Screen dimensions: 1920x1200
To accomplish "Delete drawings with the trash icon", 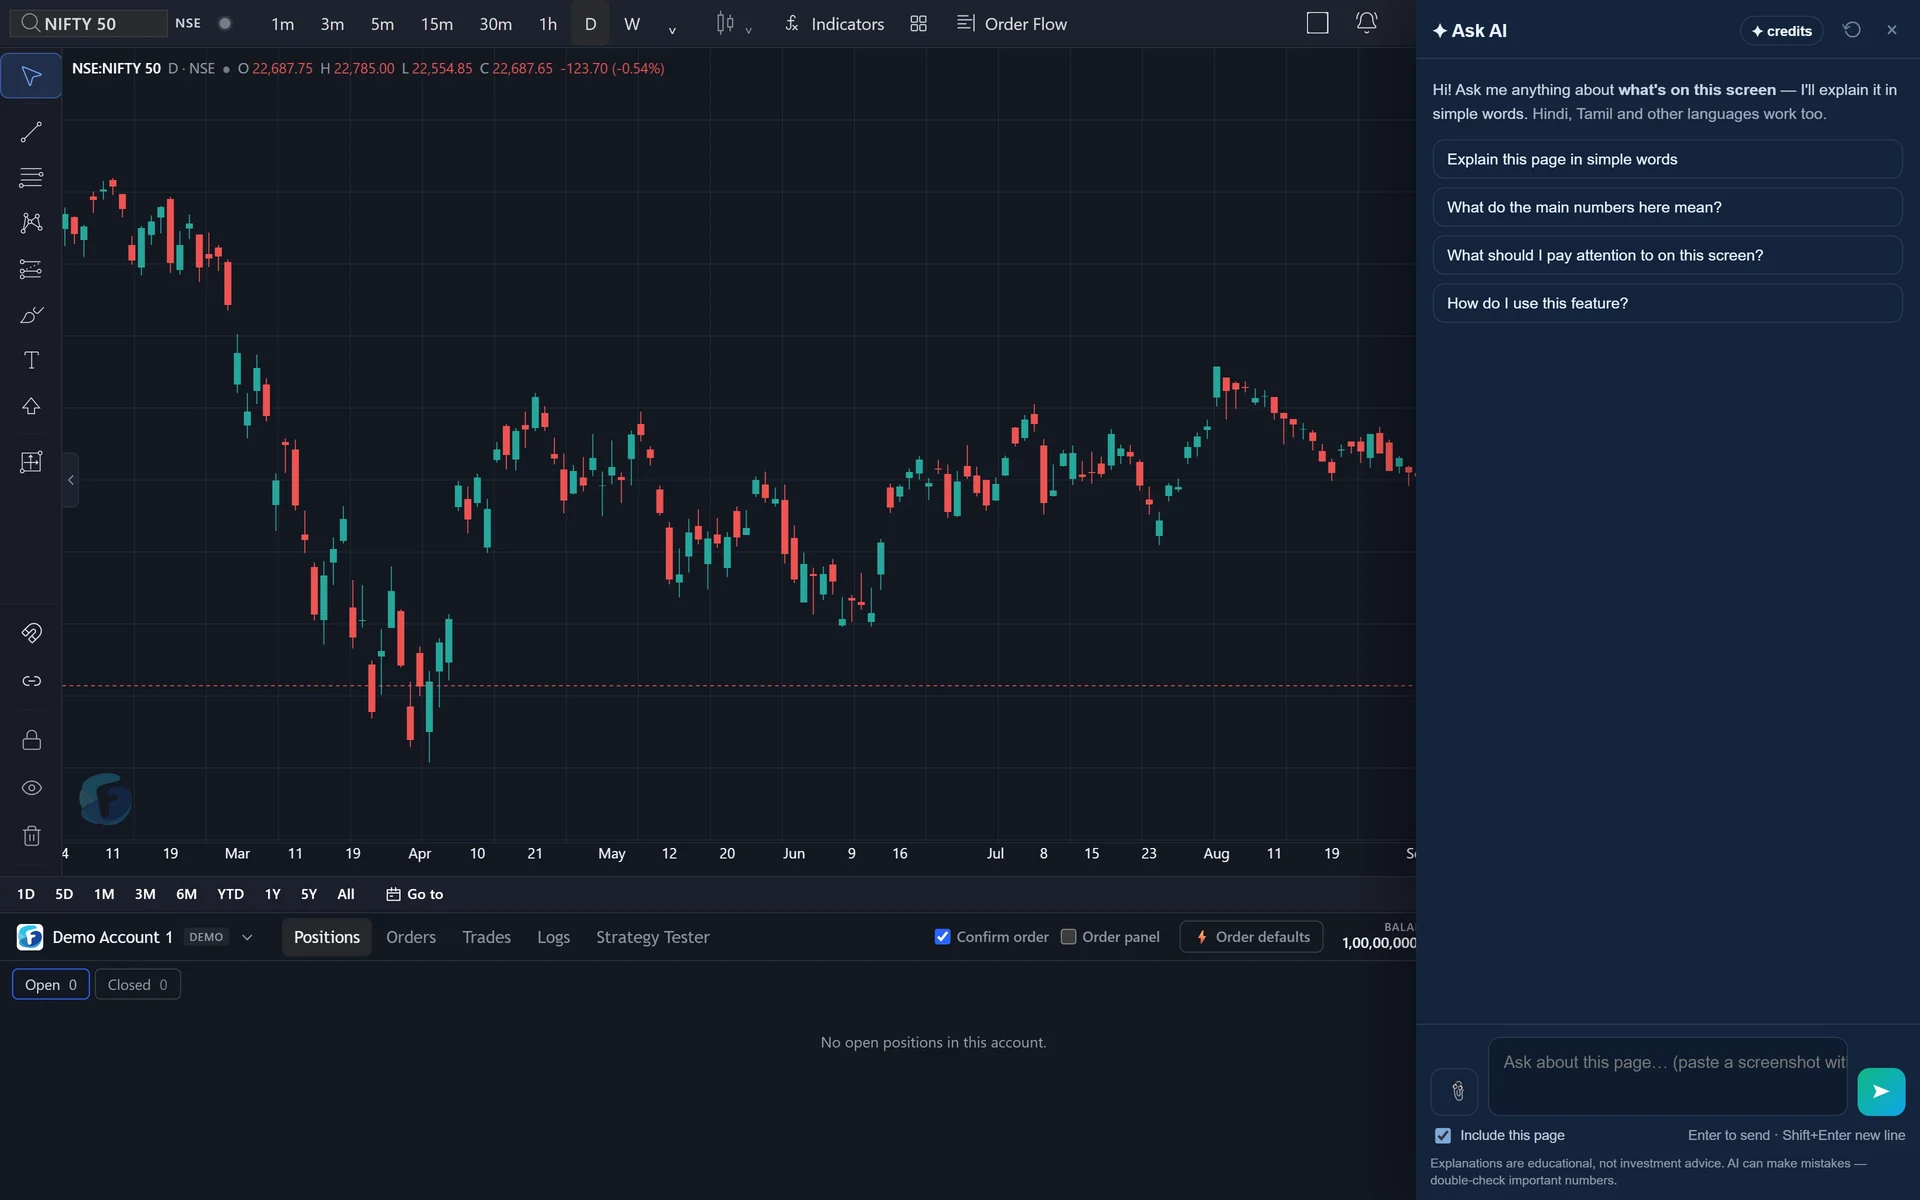I will pos(31,836).
